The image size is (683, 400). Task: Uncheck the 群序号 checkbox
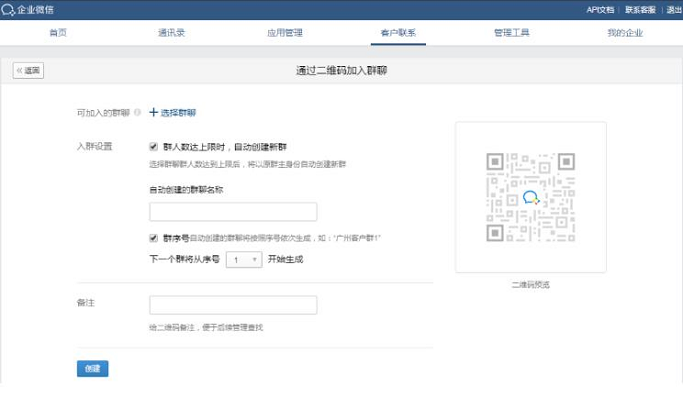click(x=153, y=238)
